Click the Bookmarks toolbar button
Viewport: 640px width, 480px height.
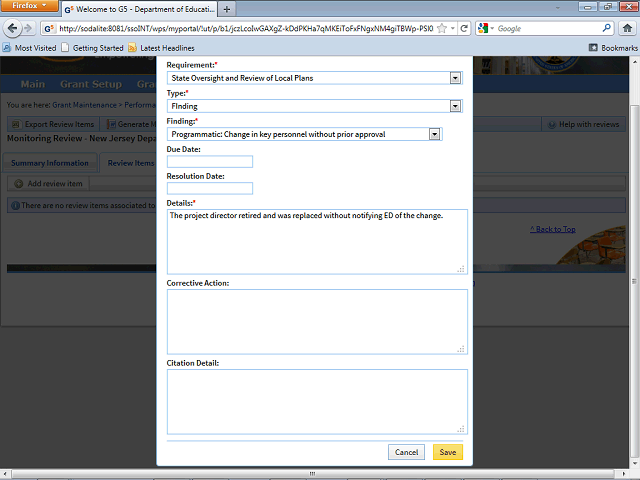[x=613, y=48]
